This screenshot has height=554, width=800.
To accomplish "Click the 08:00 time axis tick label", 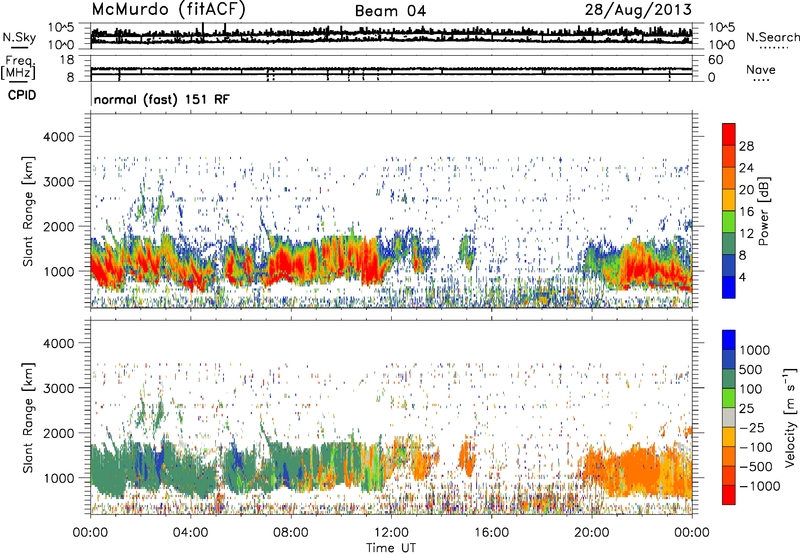I will 291,533.
